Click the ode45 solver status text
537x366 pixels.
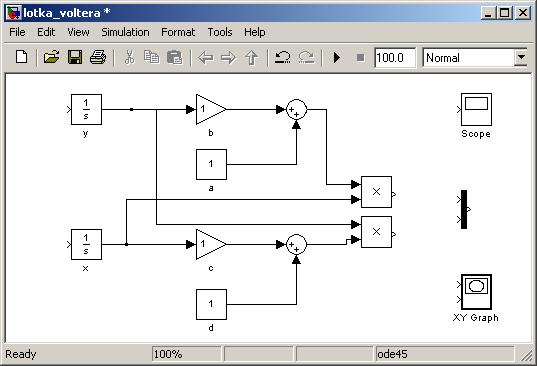tap(392, 354)
